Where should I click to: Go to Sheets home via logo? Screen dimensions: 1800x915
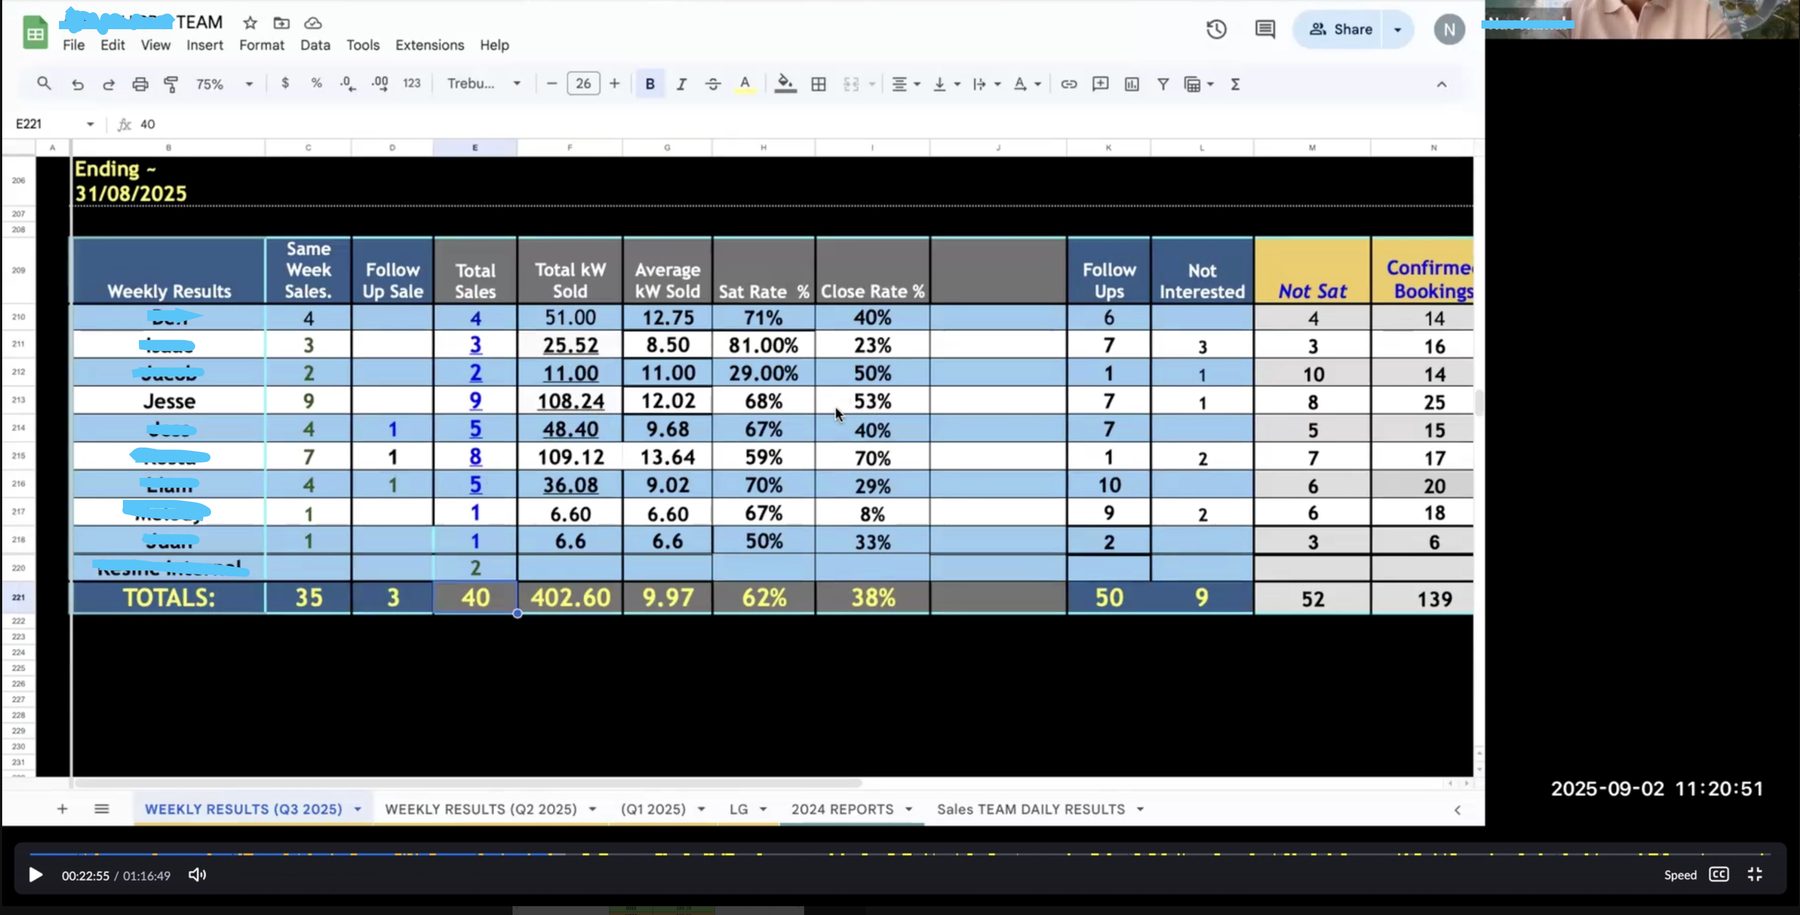click(x=35, y=32)
